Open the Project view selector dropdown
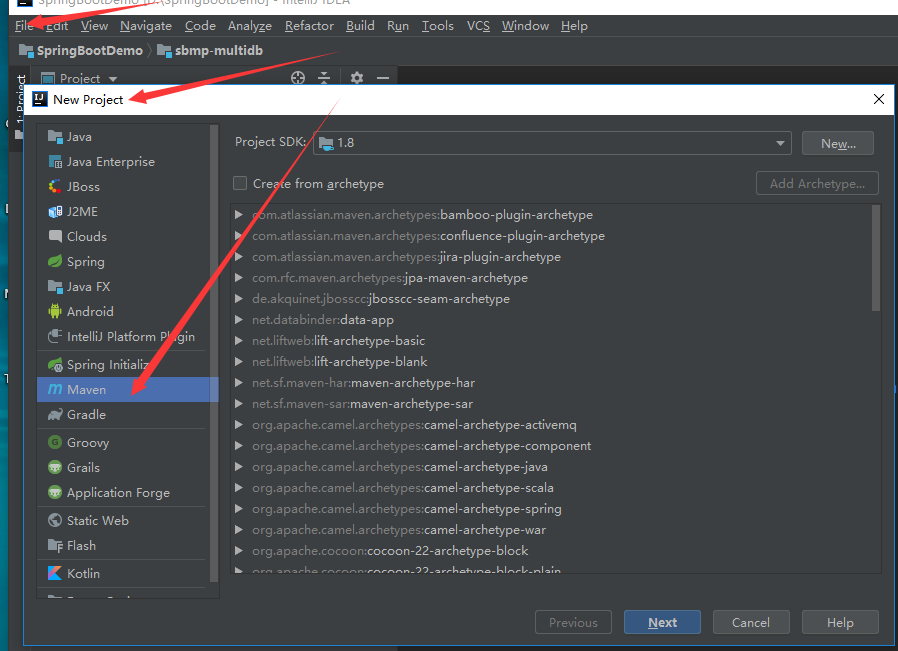This screenshot has width=898, height=651. [113, 78]
